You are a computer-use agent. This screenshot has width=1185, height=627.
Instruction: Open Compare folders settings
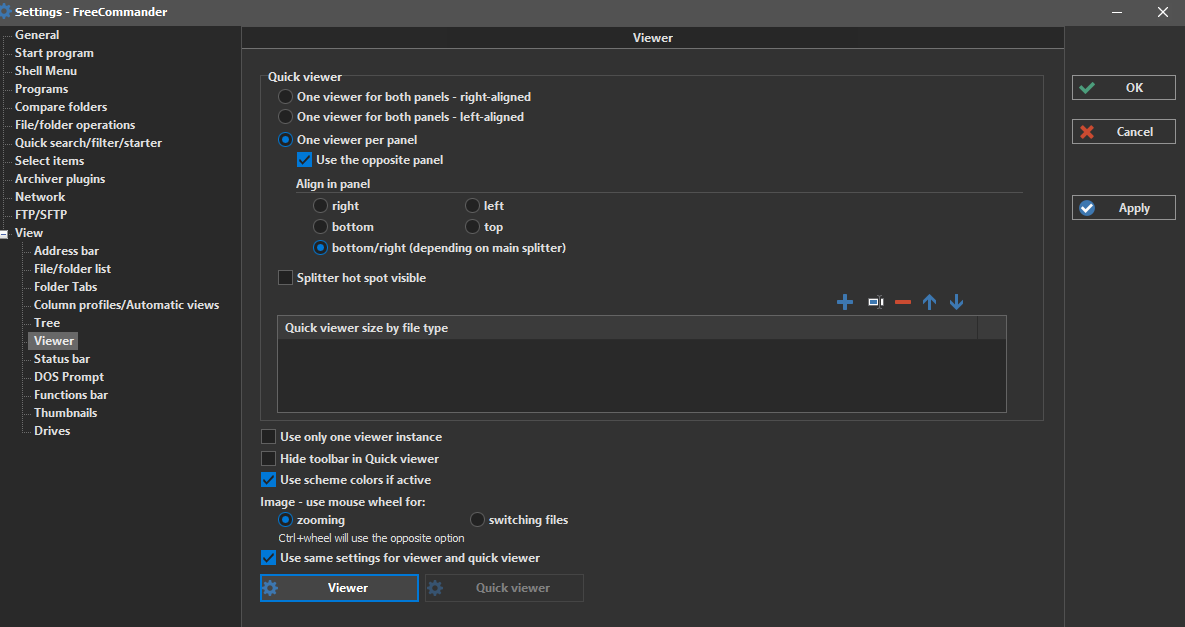[61, 107]
